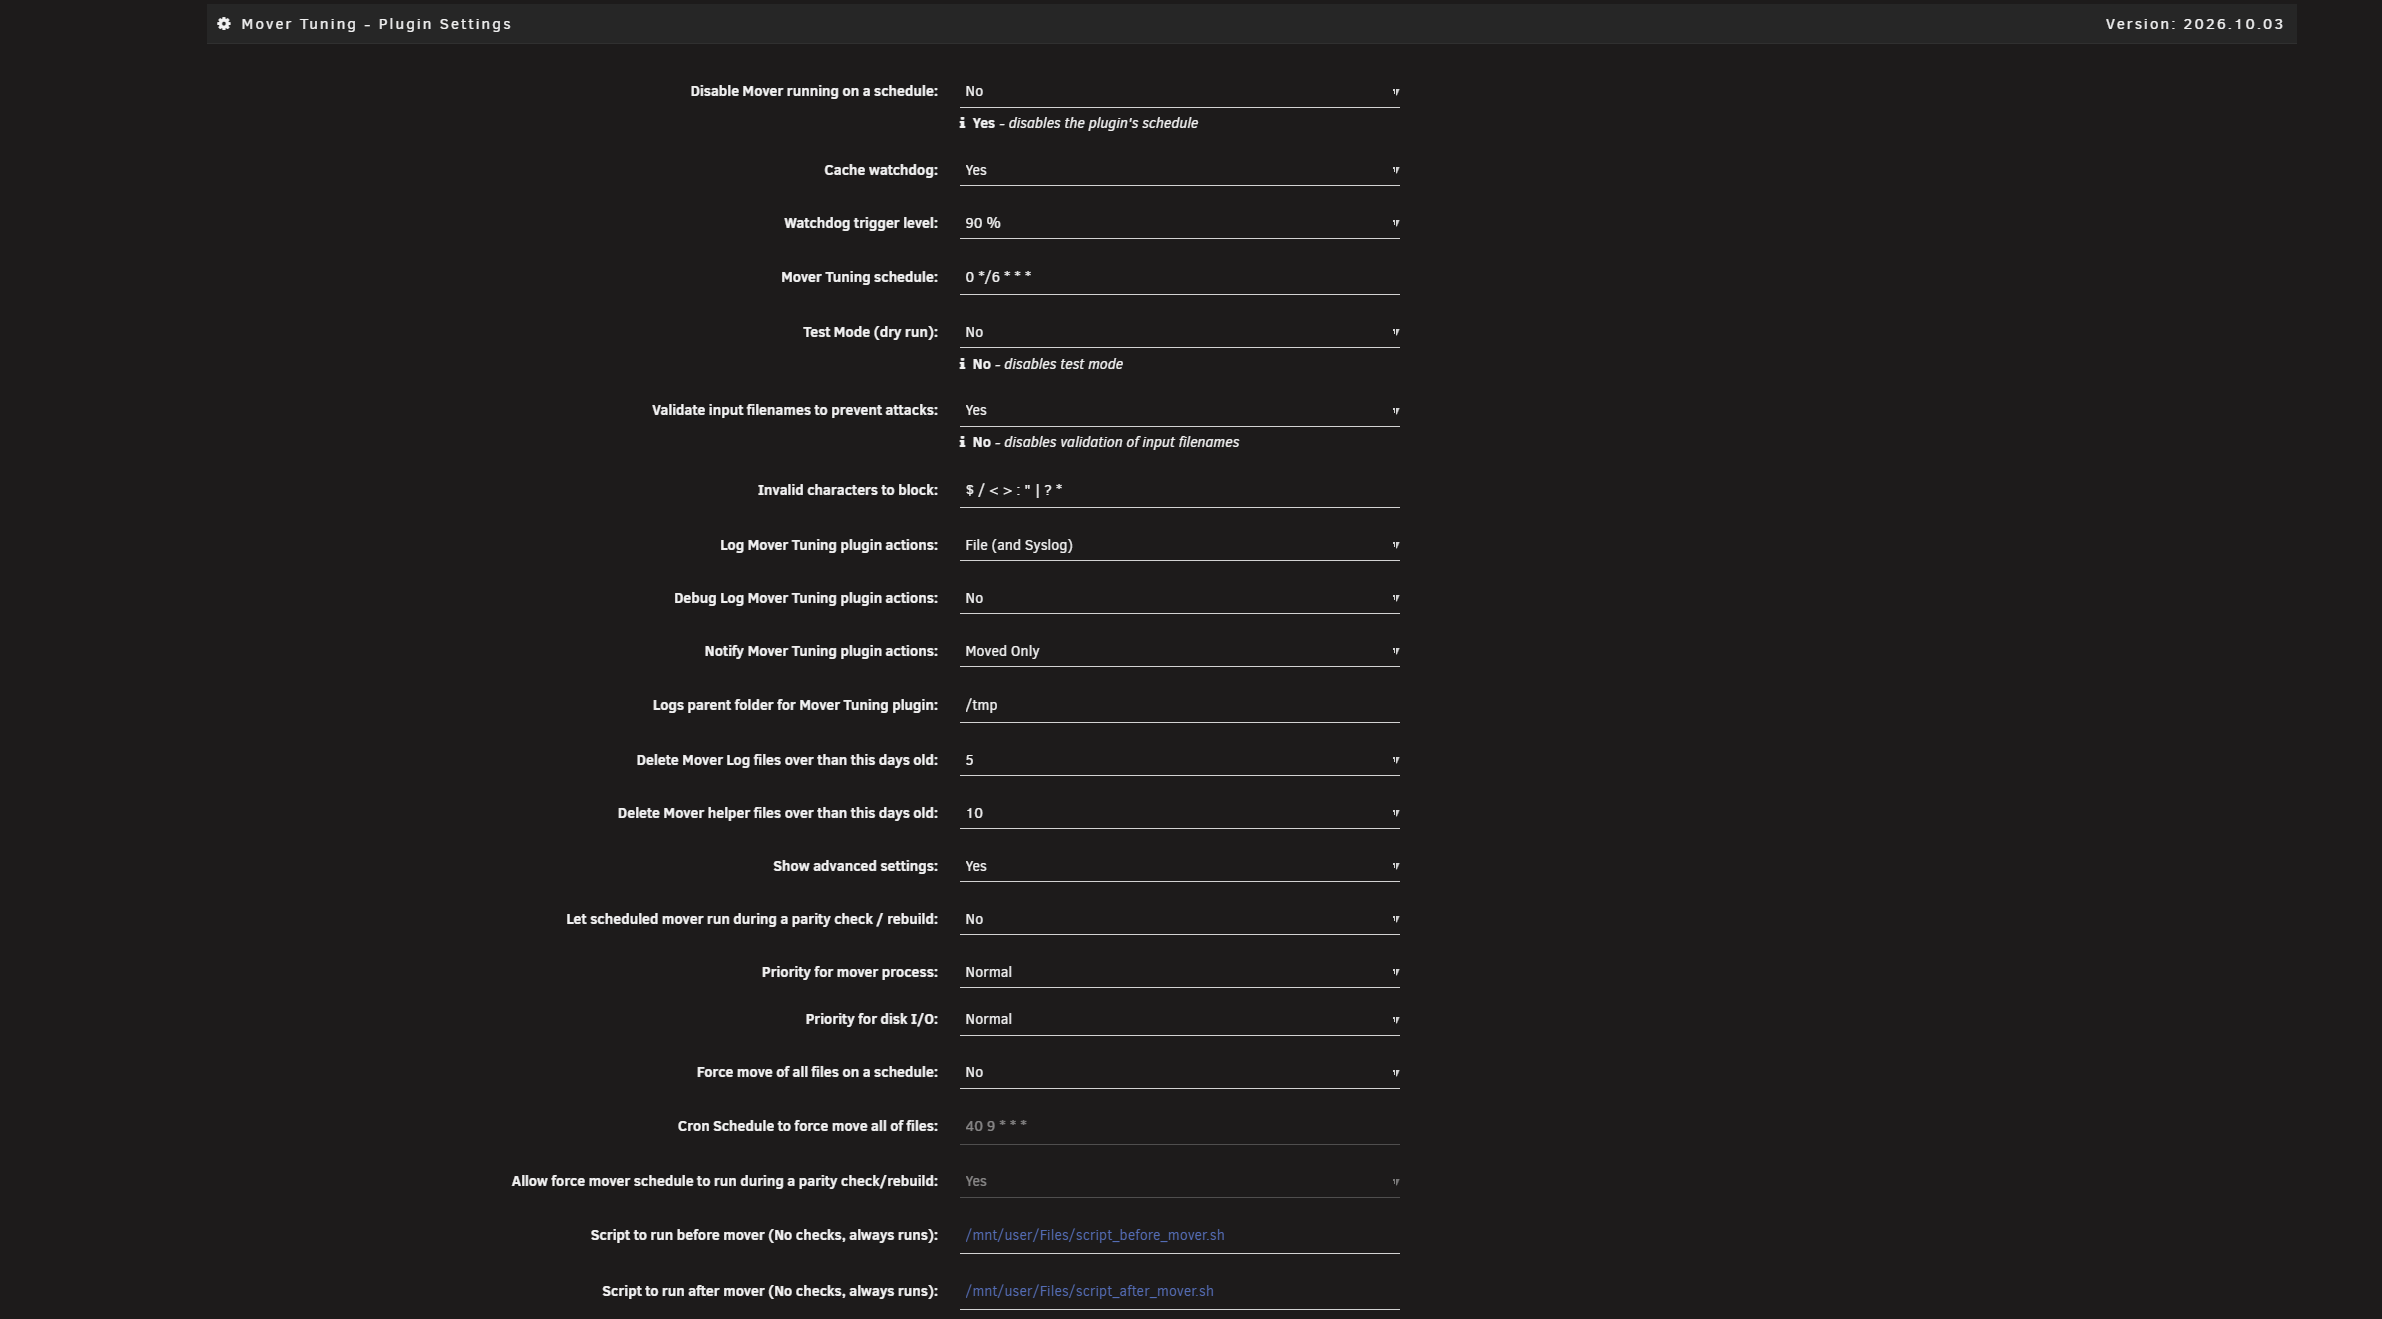This screenshot has width=2382, height=1319.
Task: Click the 'Test Mode (dry run):' label
Action: click(x=870, y=332)
